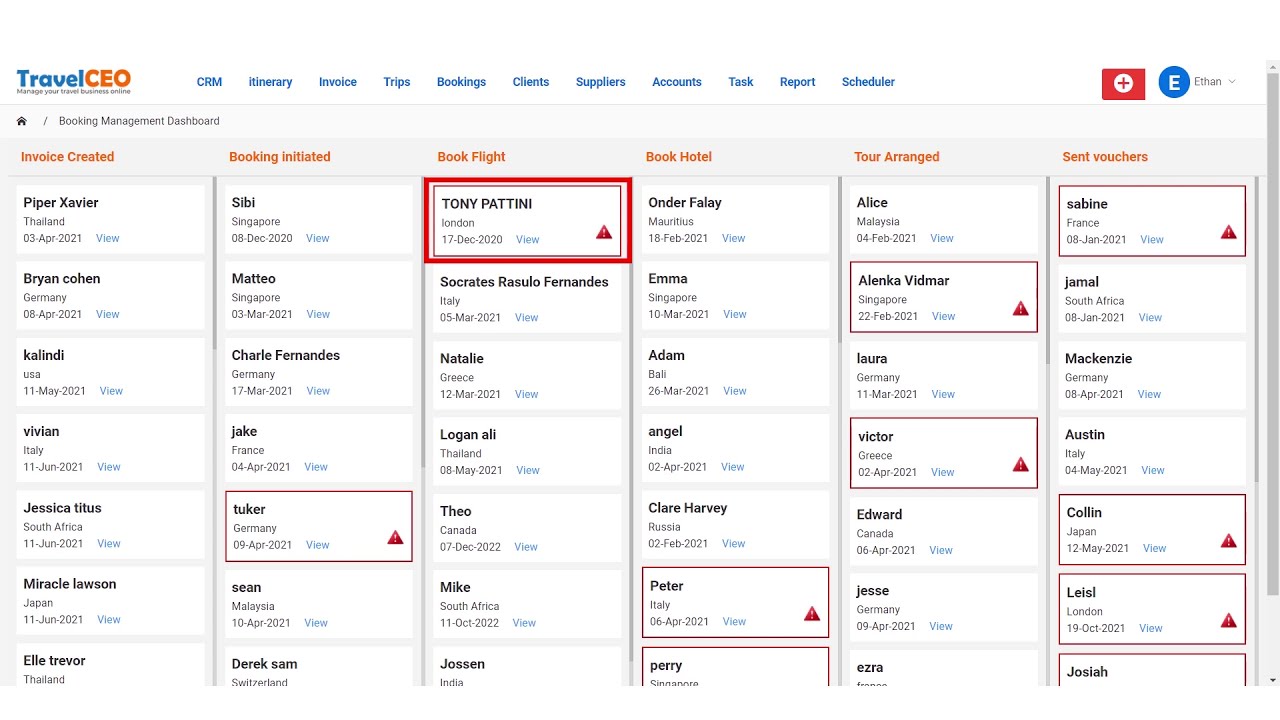The width and height of the screenshot is (1280, 720).
Task: Click the TravelCEO logo
Action: pos(73,82)
